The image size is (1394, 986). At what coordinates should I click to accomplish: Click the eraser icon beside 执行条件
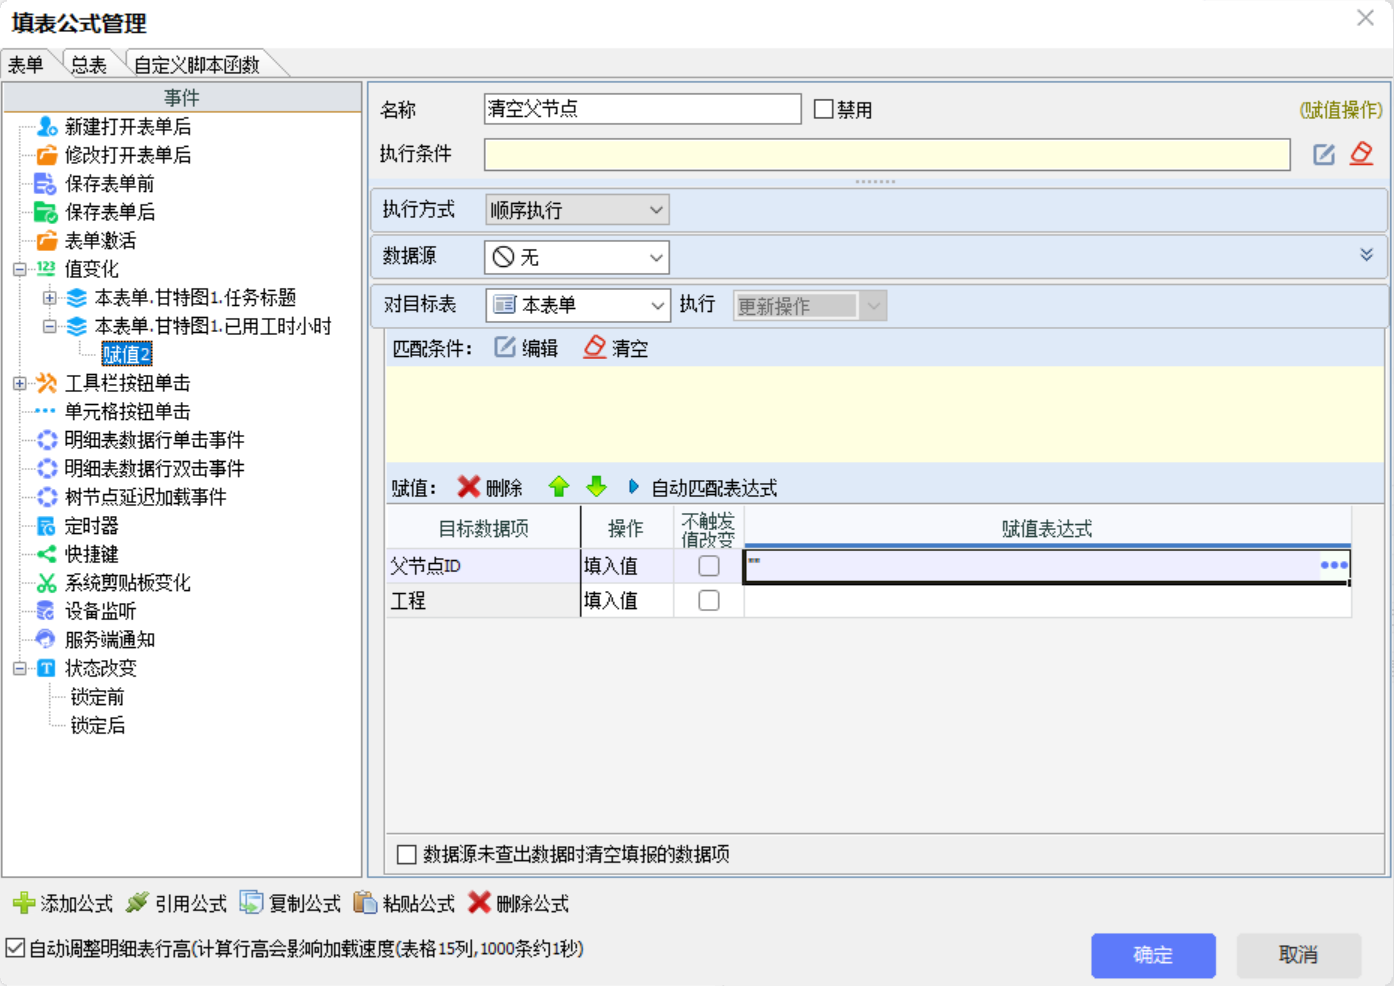[x=1362, y=153]
